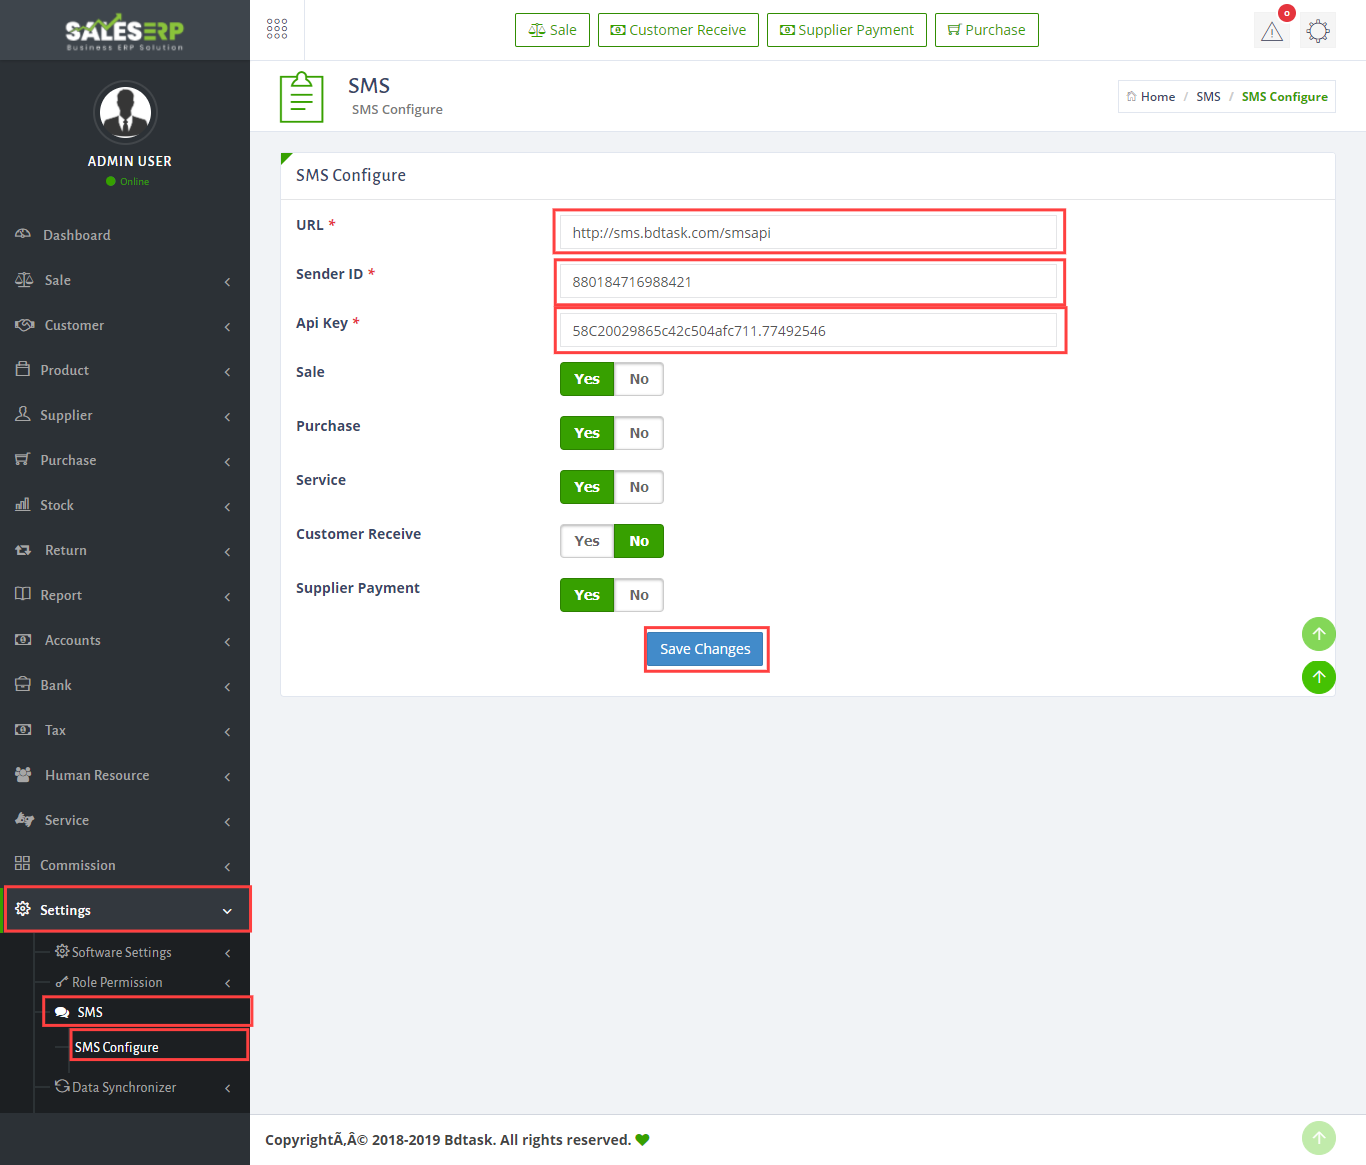Click the Human Resource people icon

point(23,775)
